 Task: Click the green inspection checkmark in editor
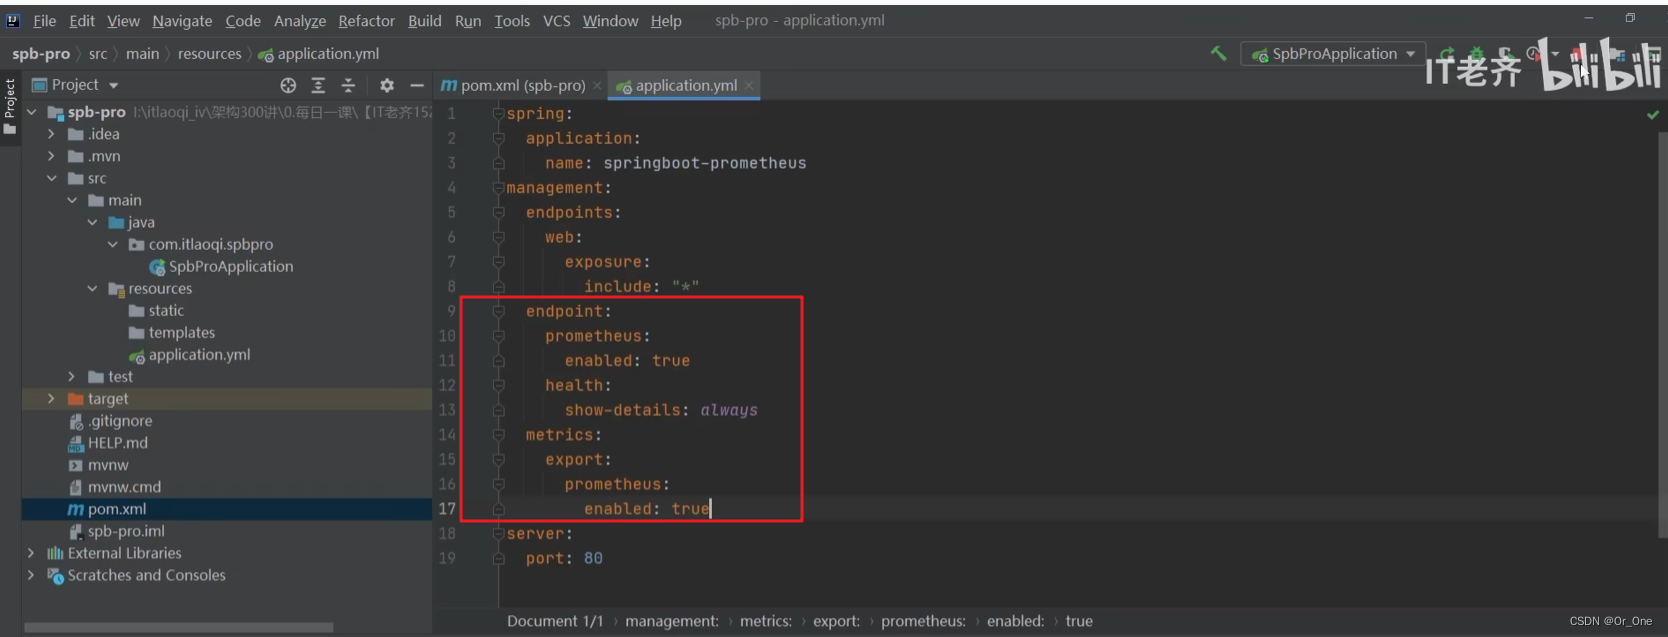[x=1653, y=115]
